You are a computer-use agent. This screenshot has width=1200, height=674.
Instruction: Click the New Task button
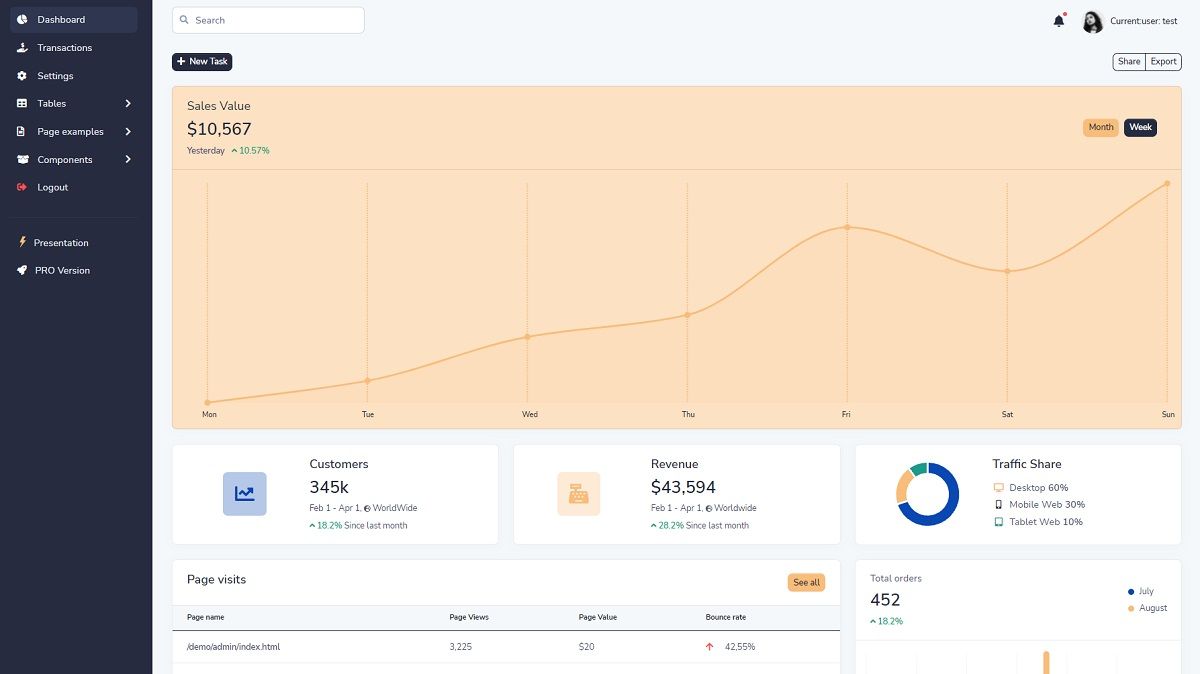click(x=201, y=61)
